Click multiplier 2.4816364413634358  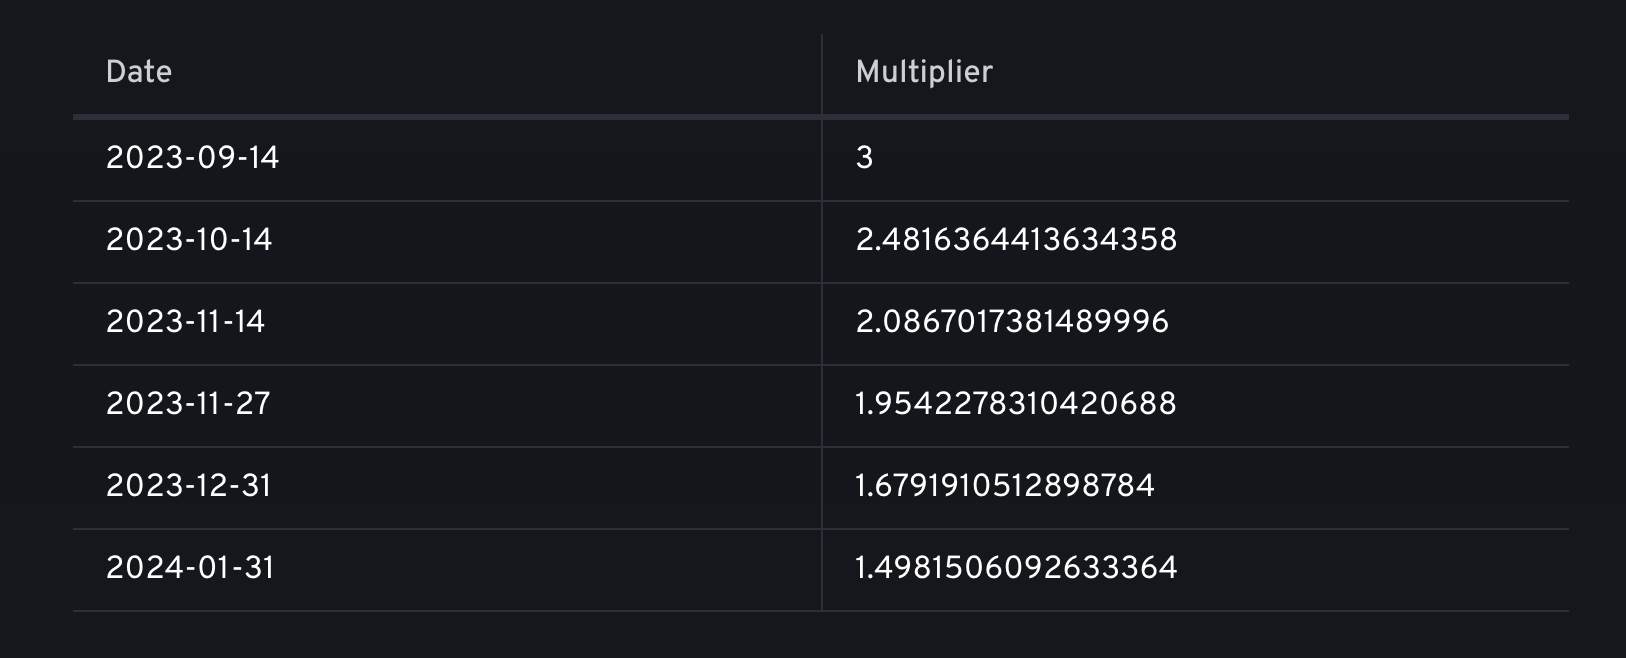click(1017, 240)
